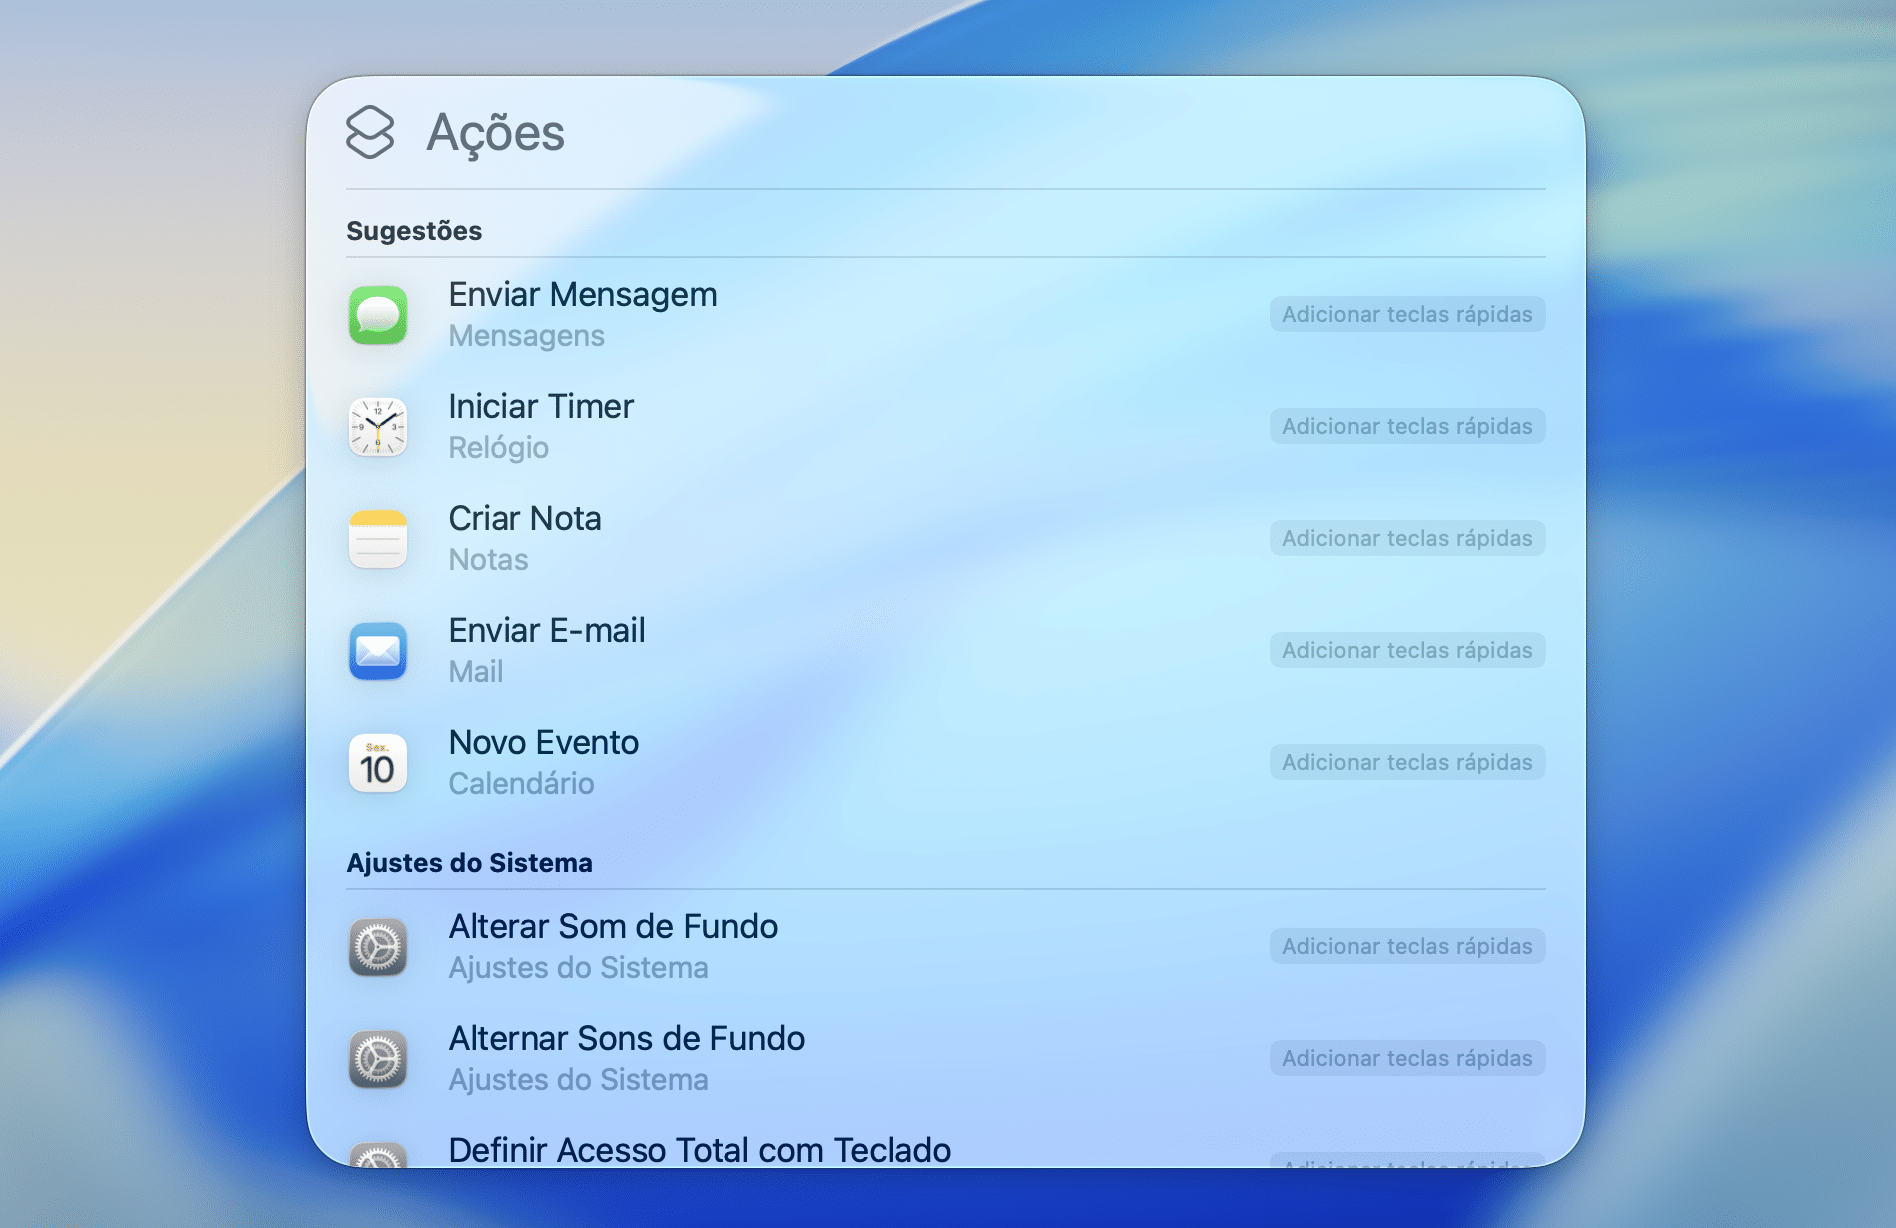Screen dimensions: 1896x1228
Task: Click the Calendar icon showing 10
Action: (378, 763)
